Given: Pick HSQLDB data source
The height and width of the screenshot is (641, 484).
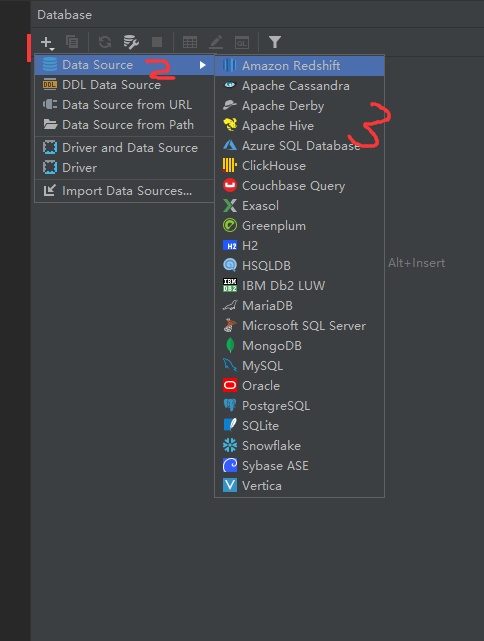Looking at the screenshot, I should [299, 266].
